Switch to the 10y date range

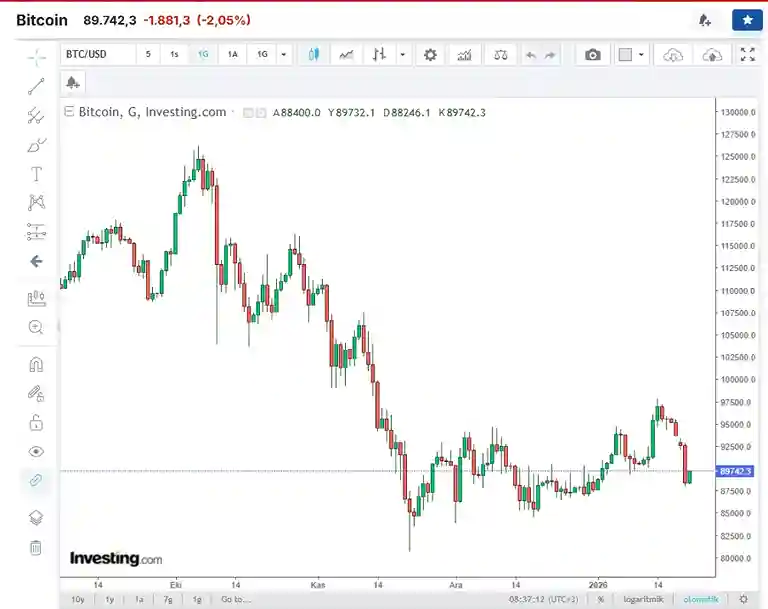tap(77, 599)
